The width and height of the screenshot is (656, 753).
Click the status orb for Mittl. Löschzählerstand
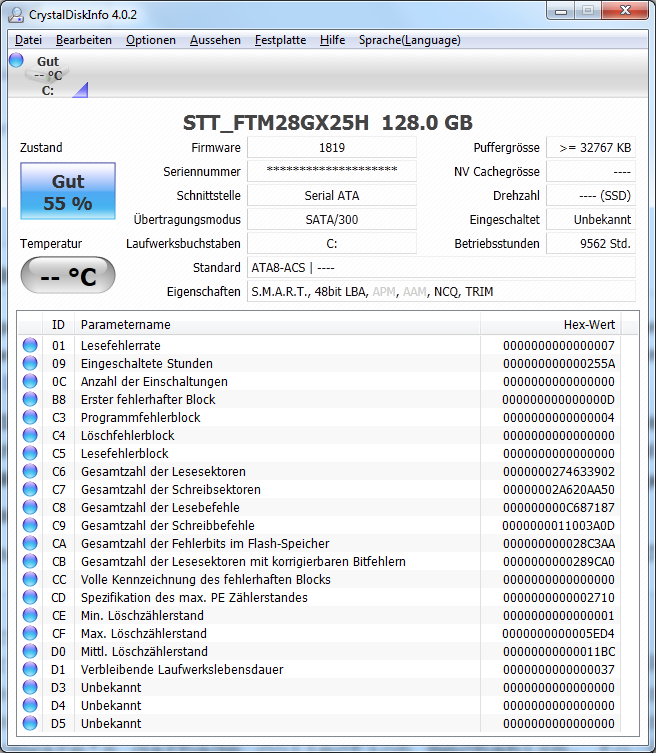(x=30, y=651)
